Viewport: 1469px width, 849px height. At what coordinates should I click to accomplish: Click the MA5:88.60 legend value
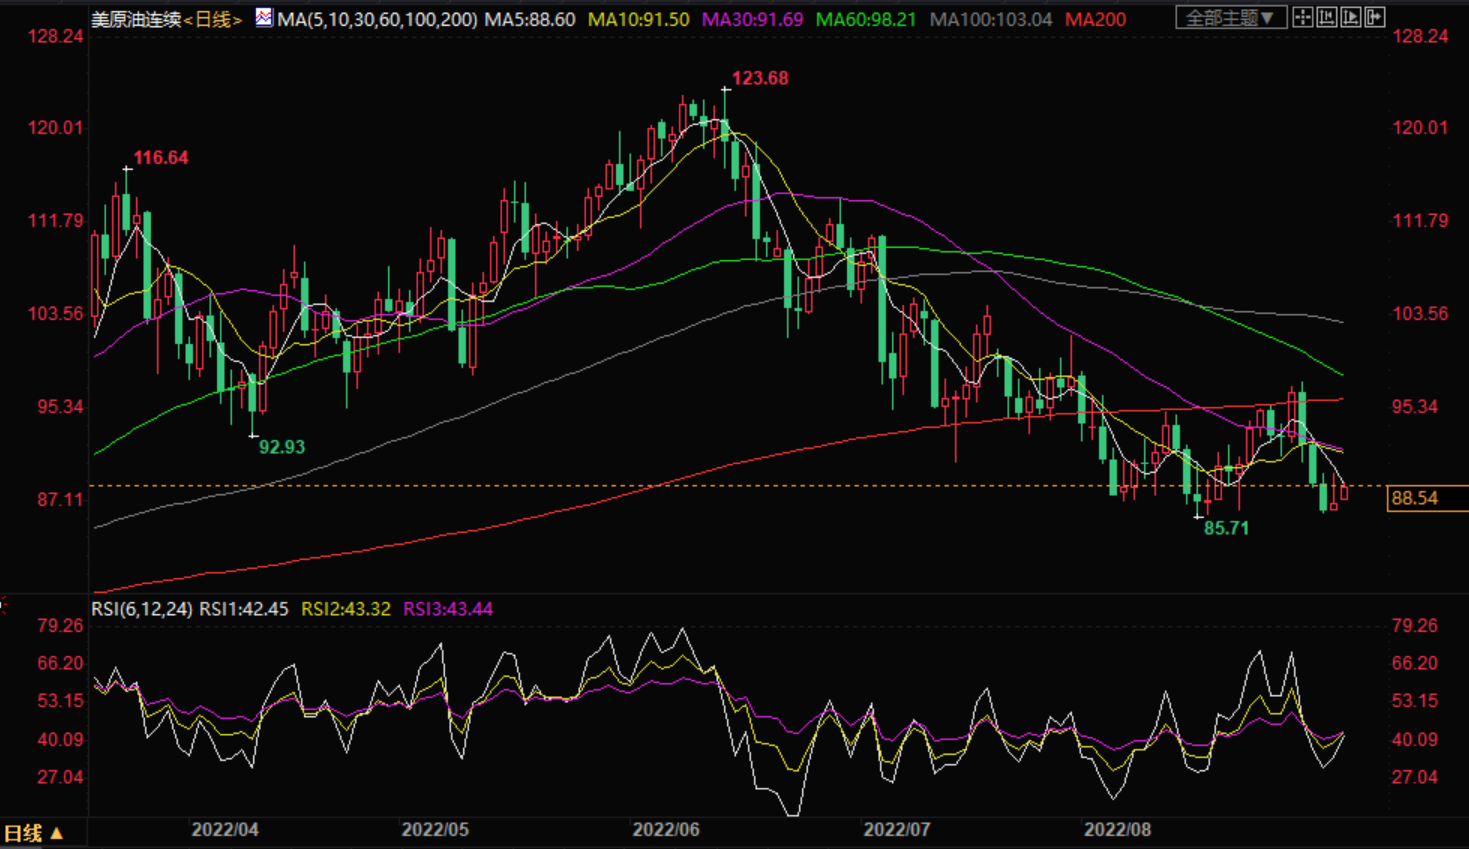click(x=530, y=20)
